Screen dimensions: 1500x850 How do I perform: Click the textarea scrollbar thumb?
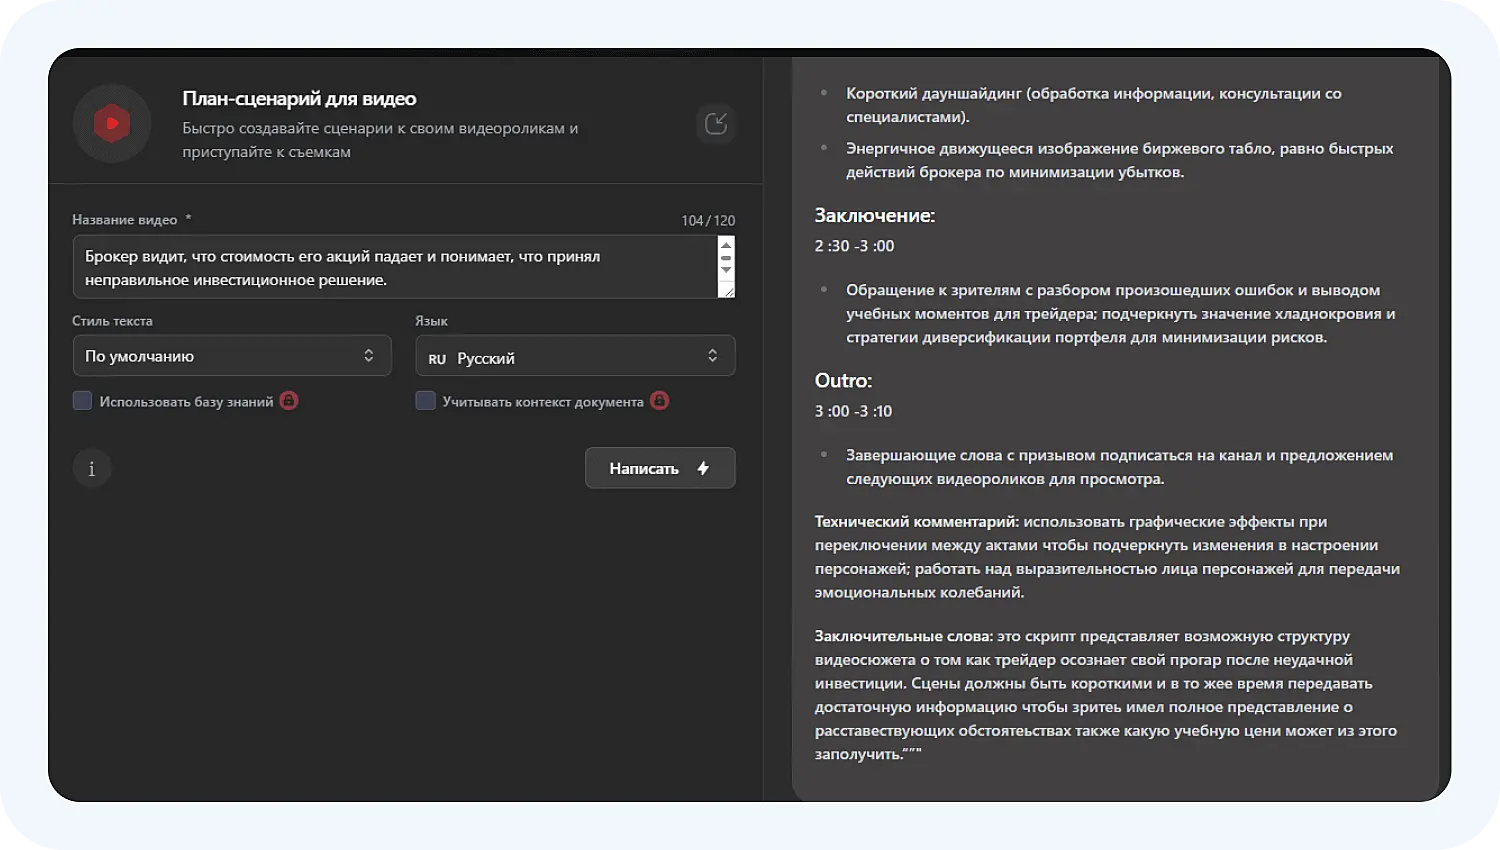point(726,257)
